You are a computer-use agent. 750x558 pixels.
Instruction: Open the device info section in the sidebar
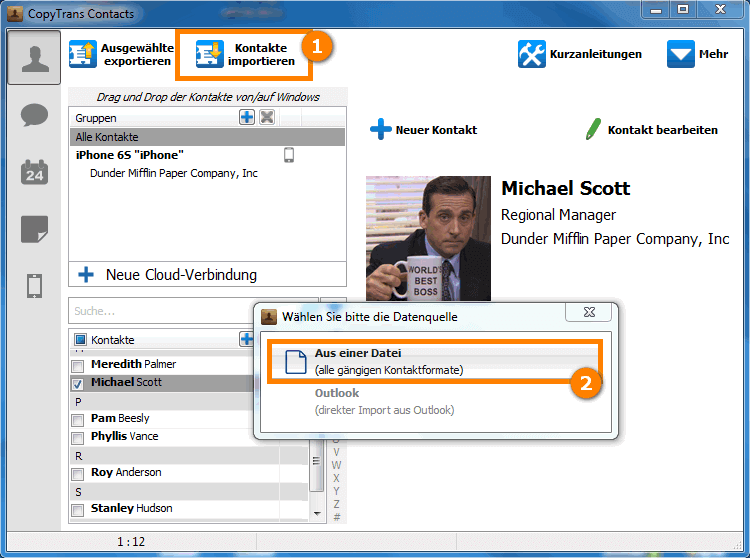coord(34,286)
